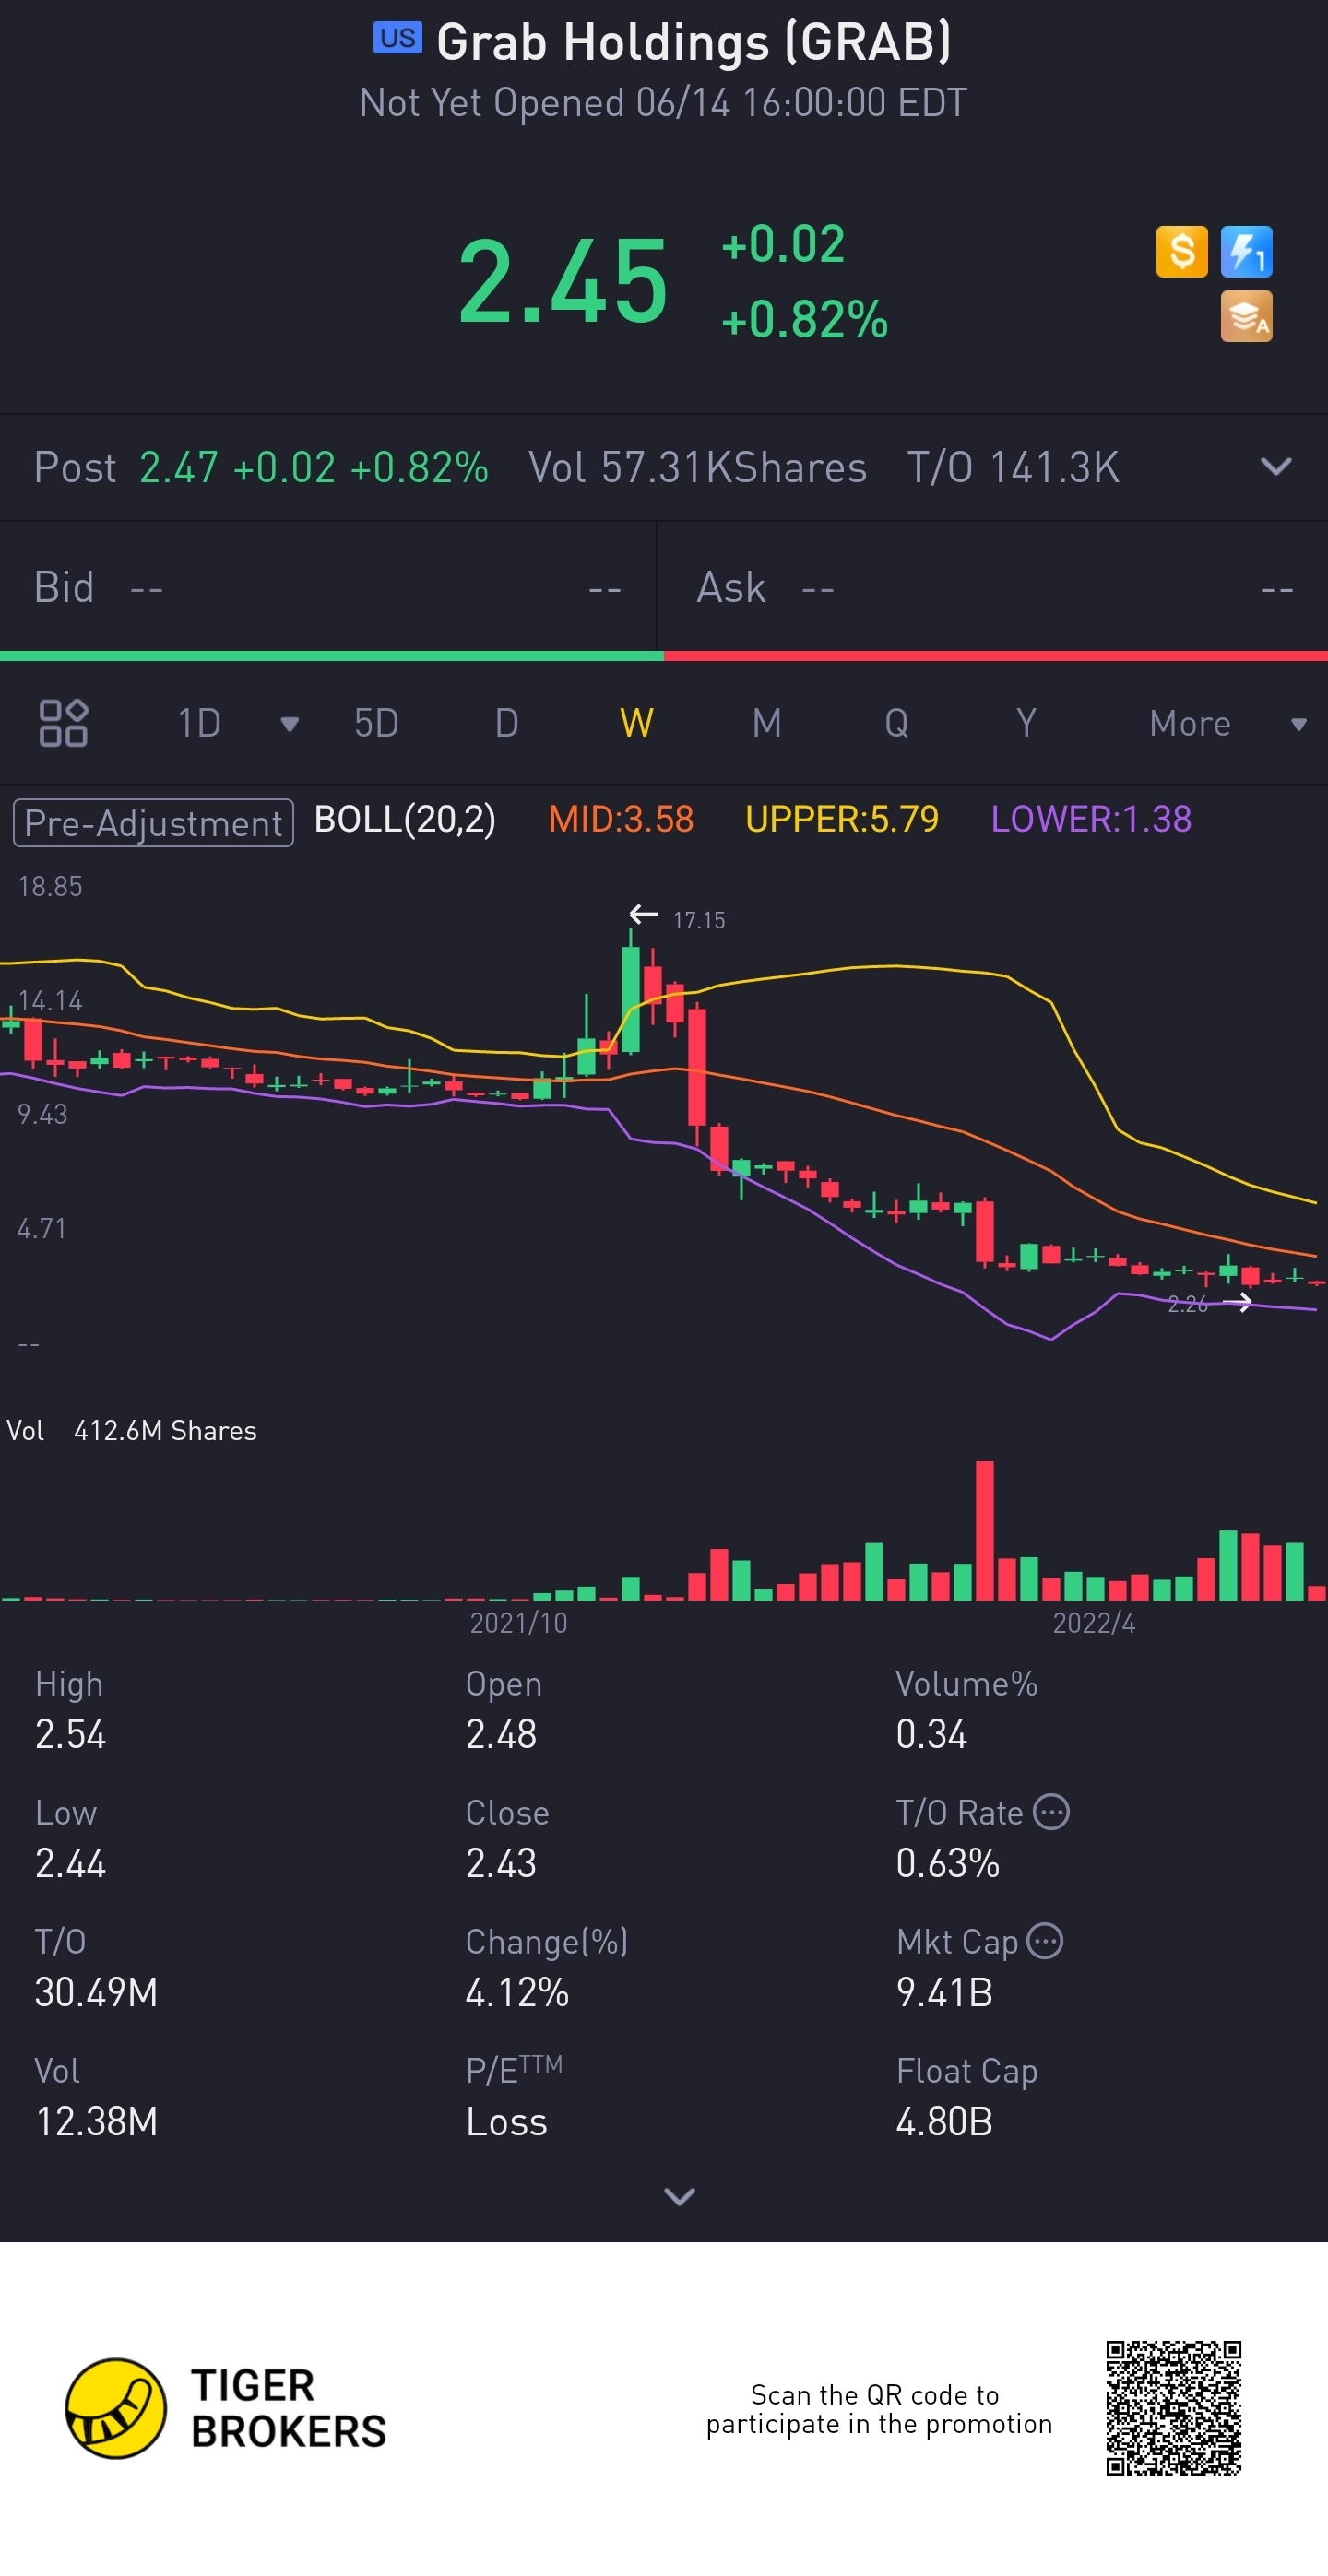Screen dimensions: 1328x2576
Task: Expand more stock statistics chevron
Action: [x=679, y=2196]
